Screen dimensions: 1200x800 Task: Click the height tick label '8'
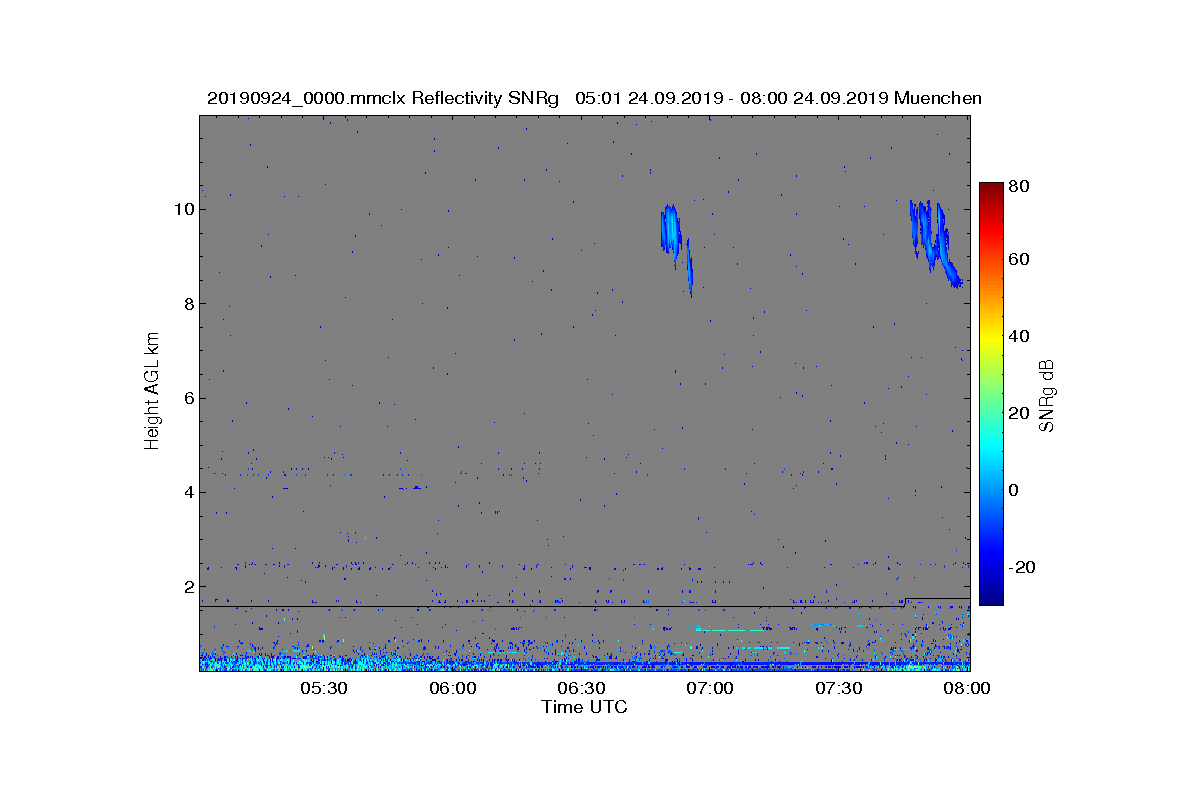188,304
